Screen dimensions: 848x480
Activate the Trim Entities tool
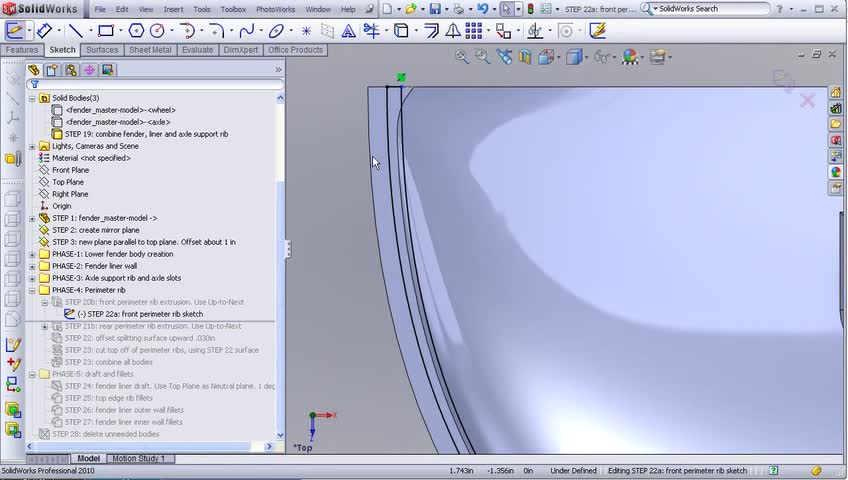[372, 31]
